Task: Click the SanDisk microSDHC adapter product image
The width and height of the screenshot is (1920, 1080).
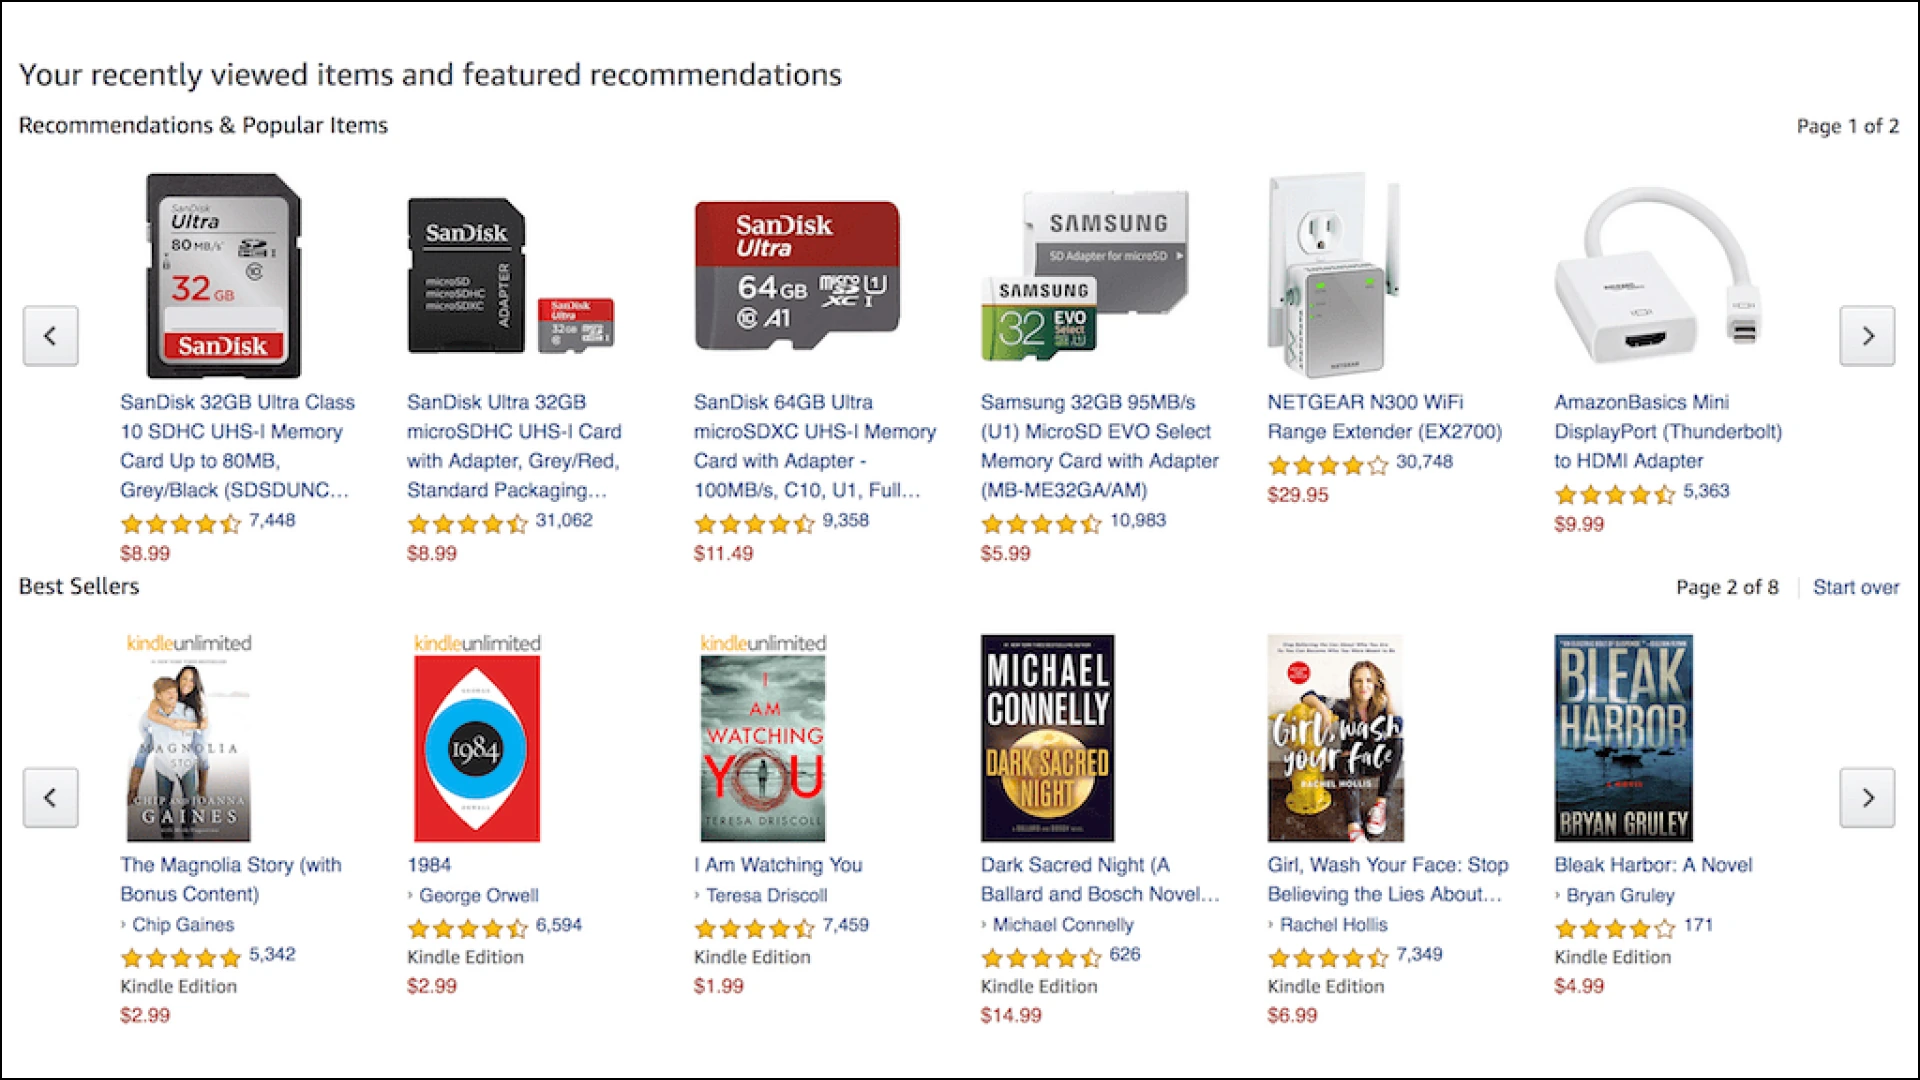Action: (x=500, y=275)
